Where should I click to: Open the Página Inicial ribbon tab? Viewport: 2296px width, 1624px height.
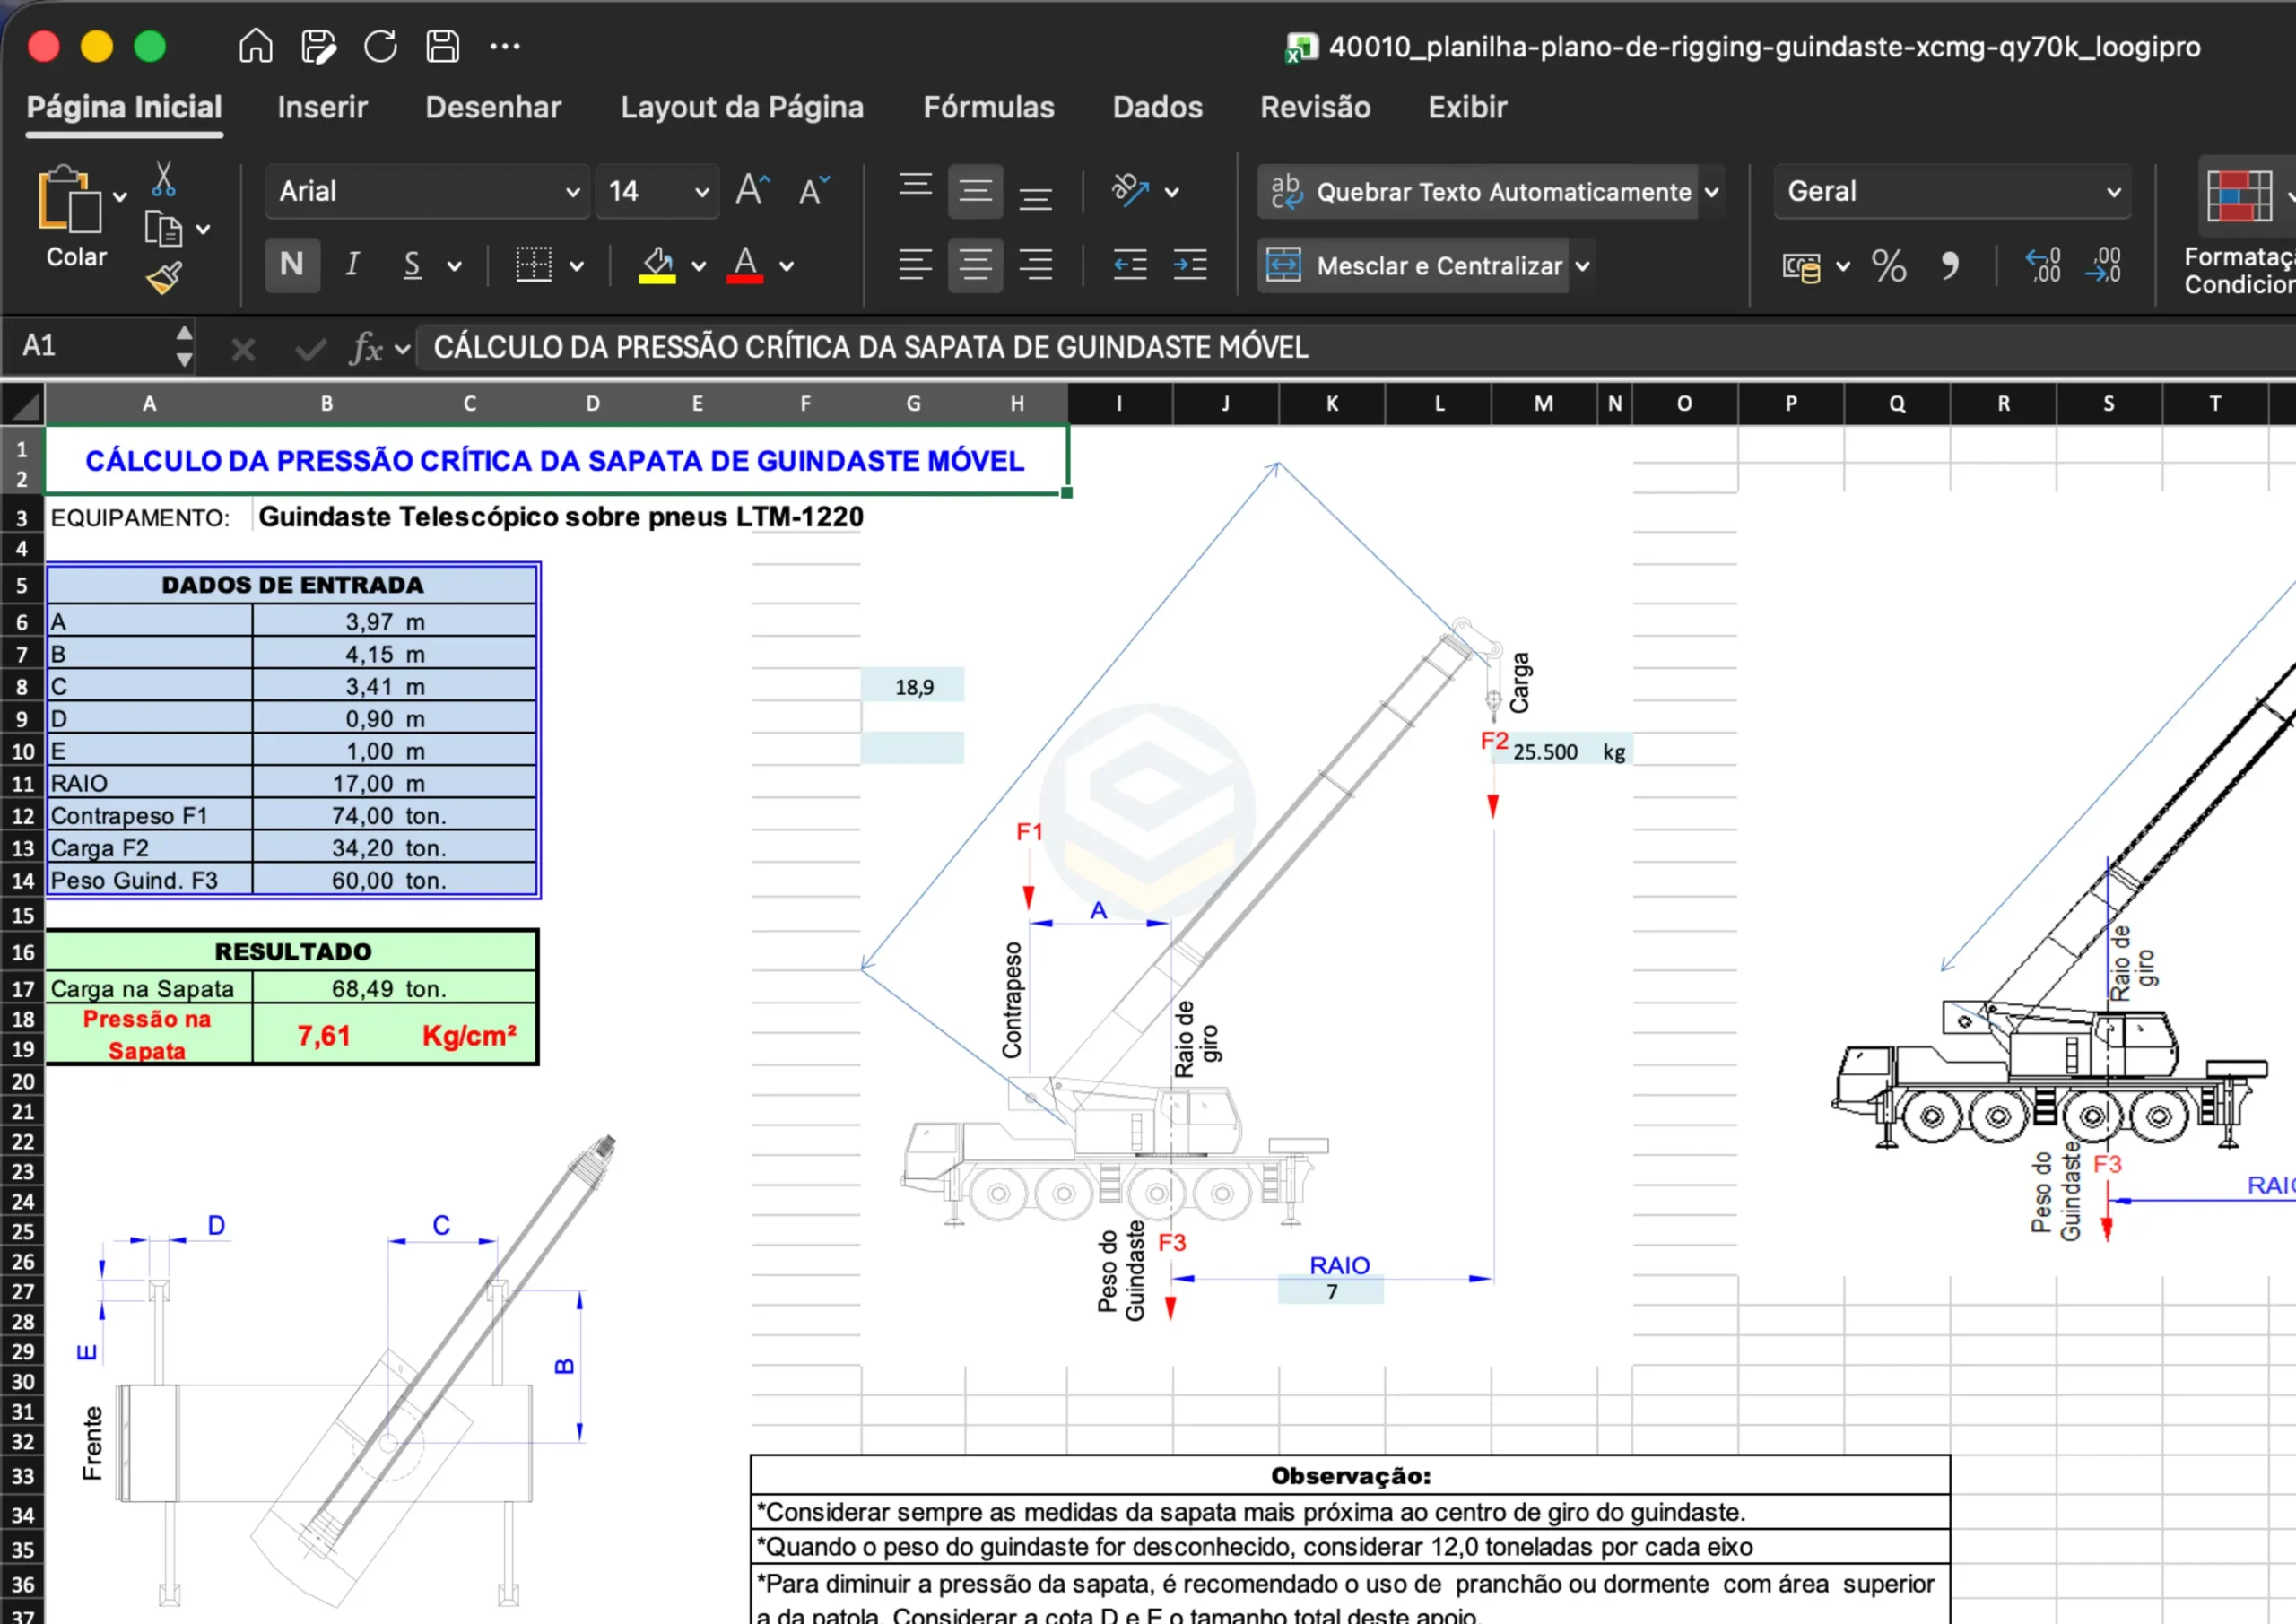tap(124, 107)
